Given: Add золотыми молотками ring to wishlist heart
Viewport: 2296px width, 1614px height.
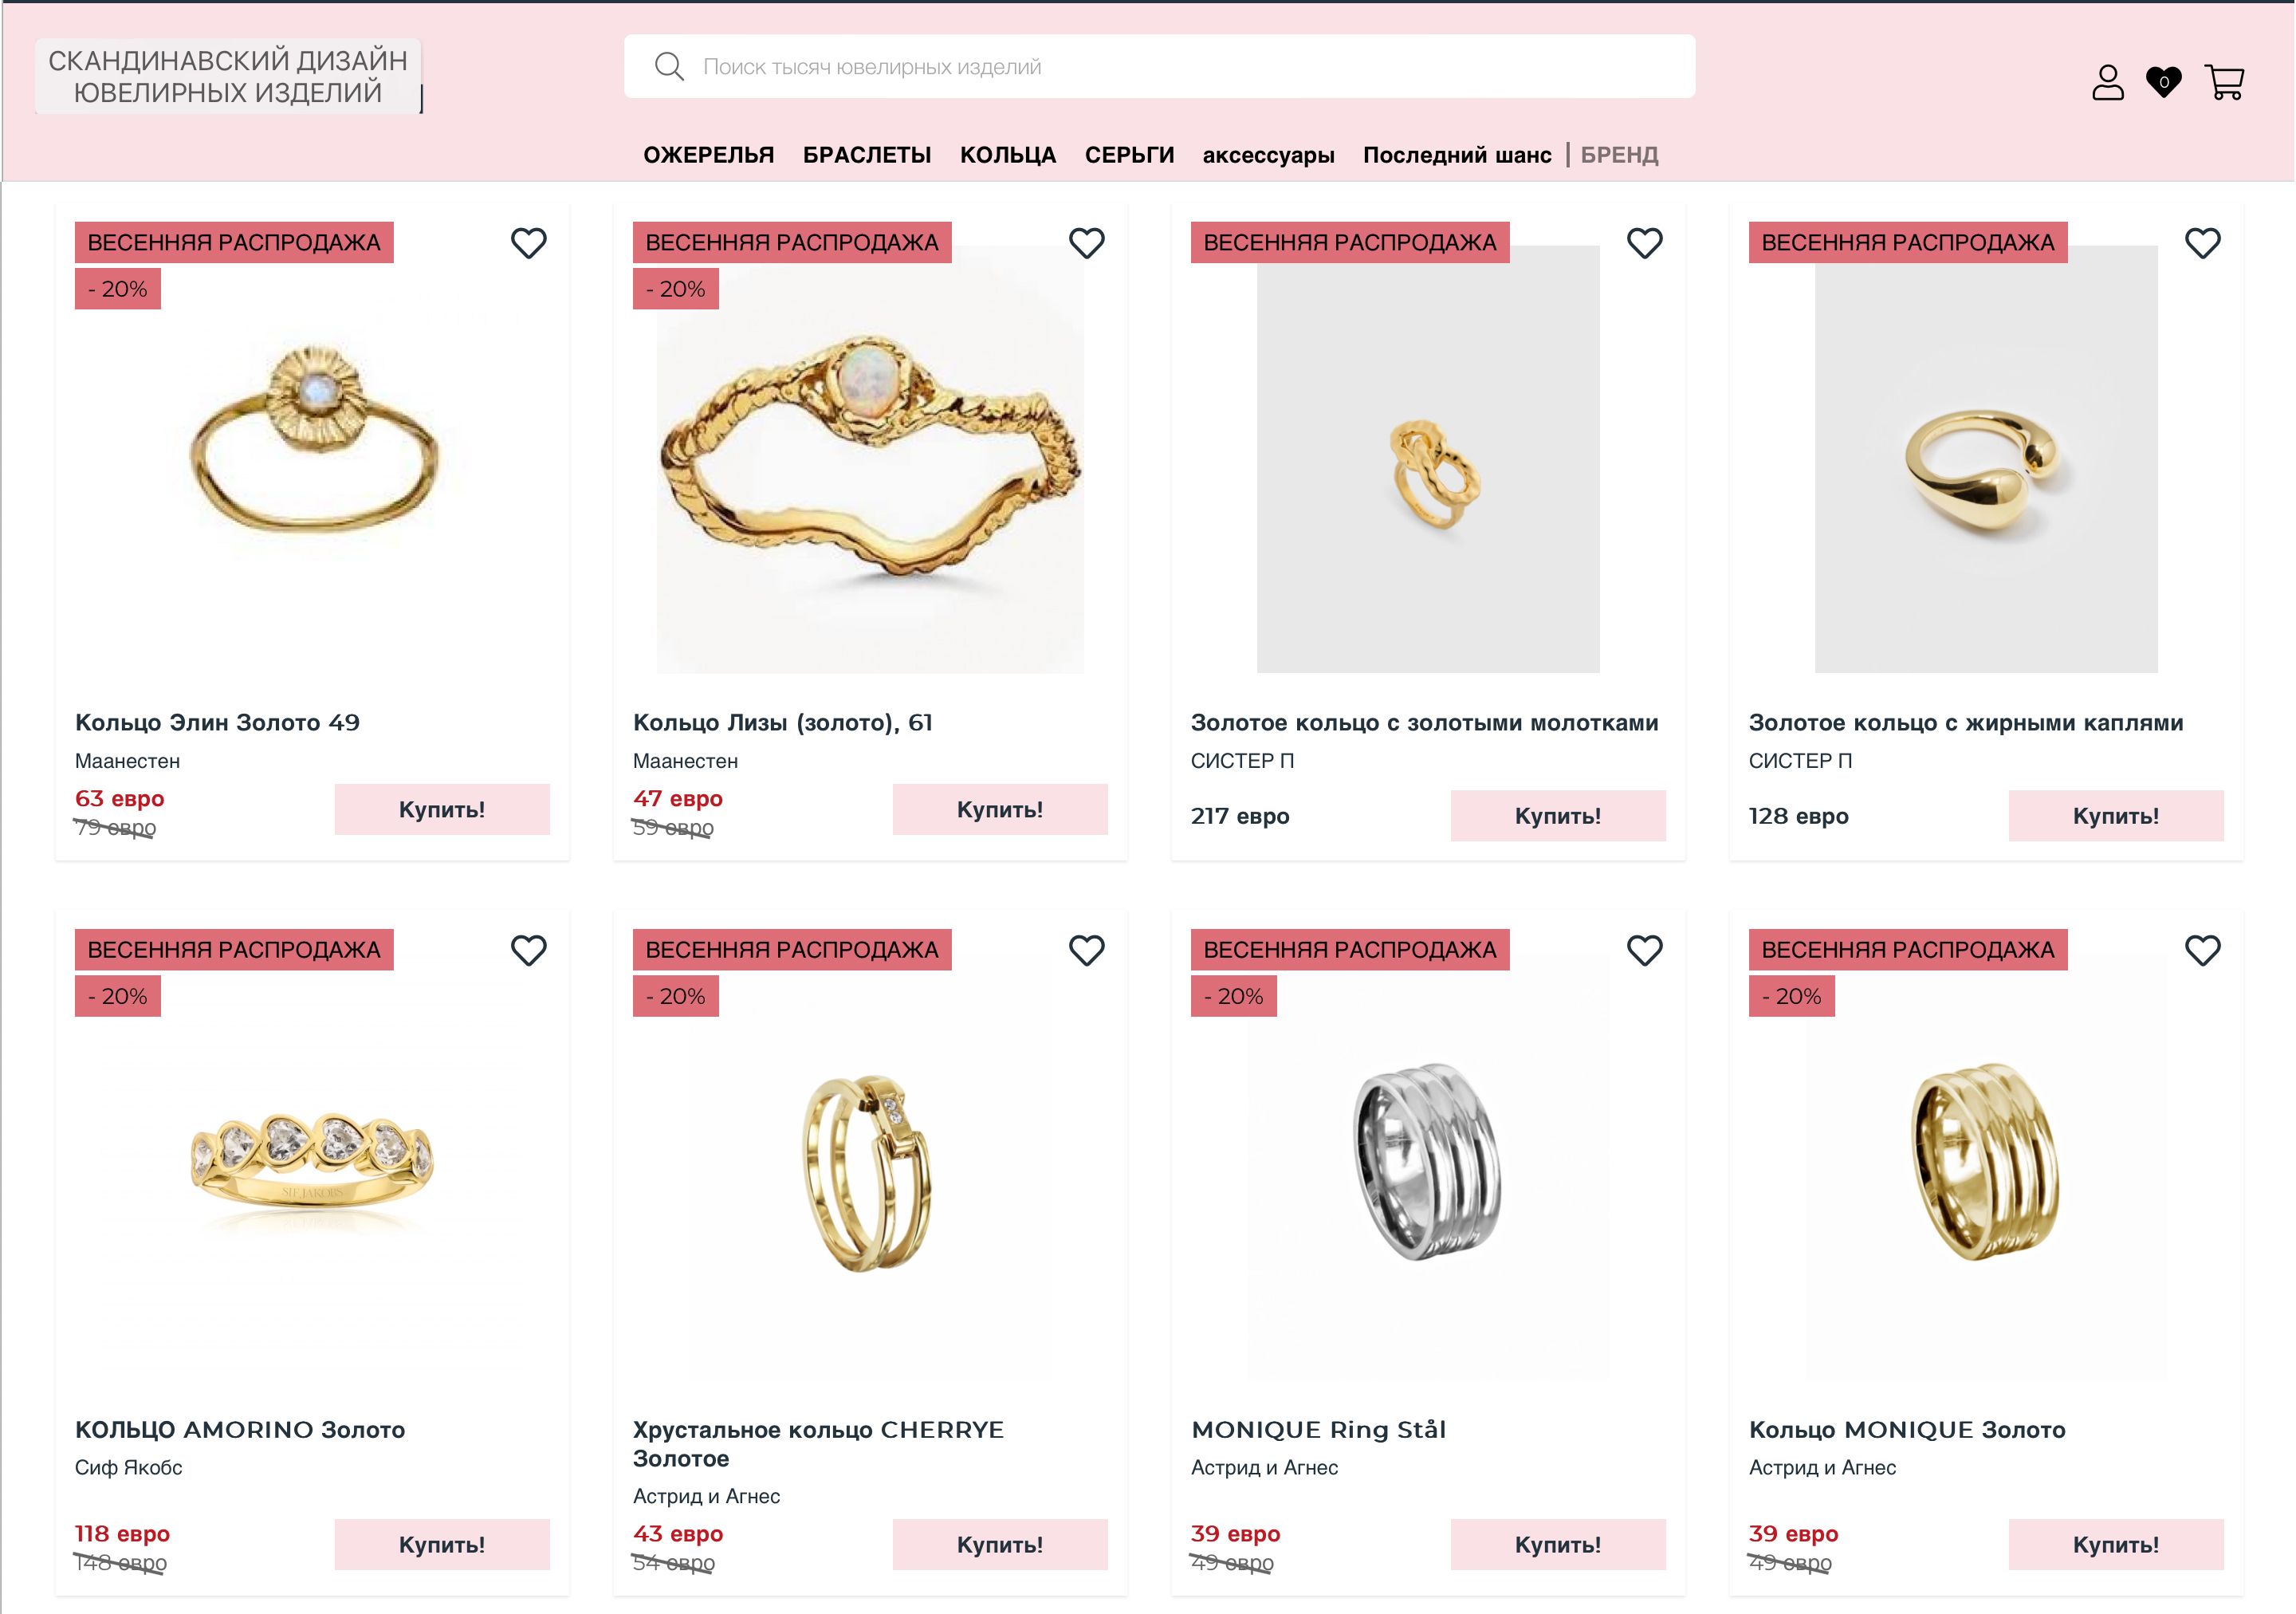Looking at the screenshot, I should [1645, 243].
